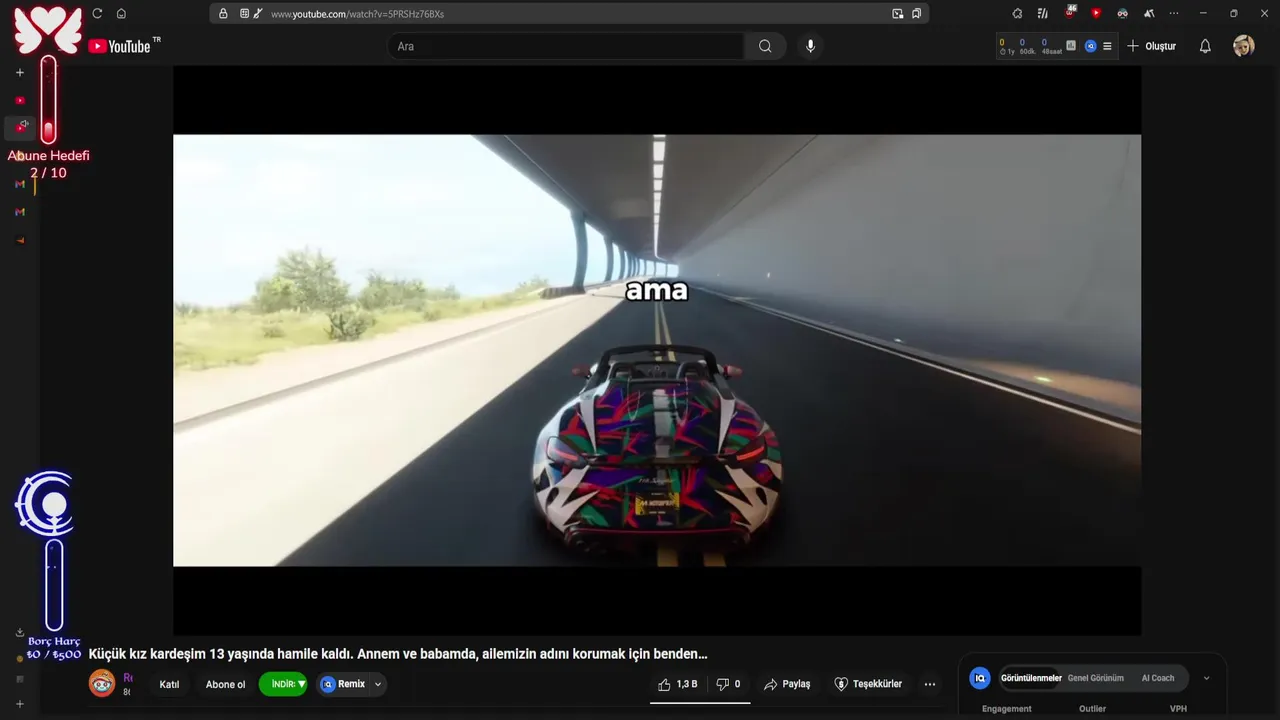Click Engagement label in vidIQ panel
This screenshot has height=720, width=1280.
1007,708
